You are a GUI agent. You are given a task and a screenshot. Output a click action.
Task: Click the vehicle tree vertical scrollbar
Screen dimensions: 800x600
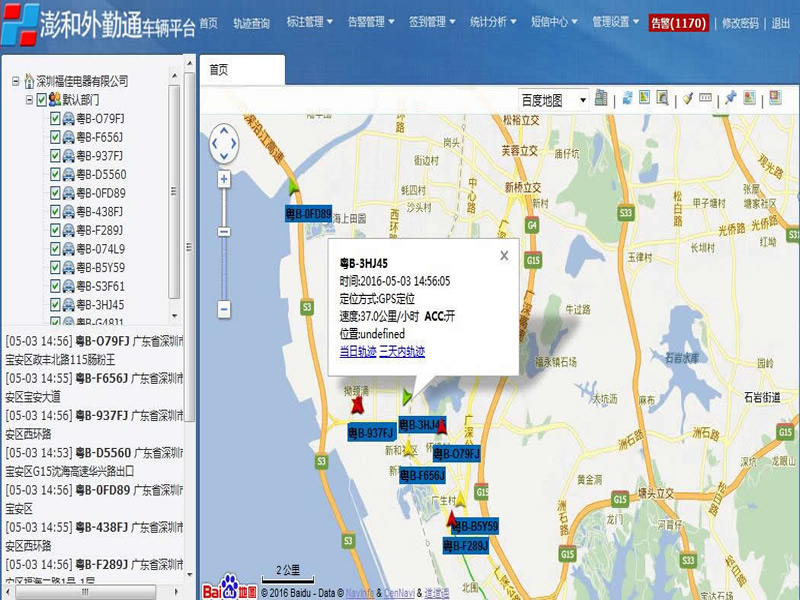(x=174, y=191)
